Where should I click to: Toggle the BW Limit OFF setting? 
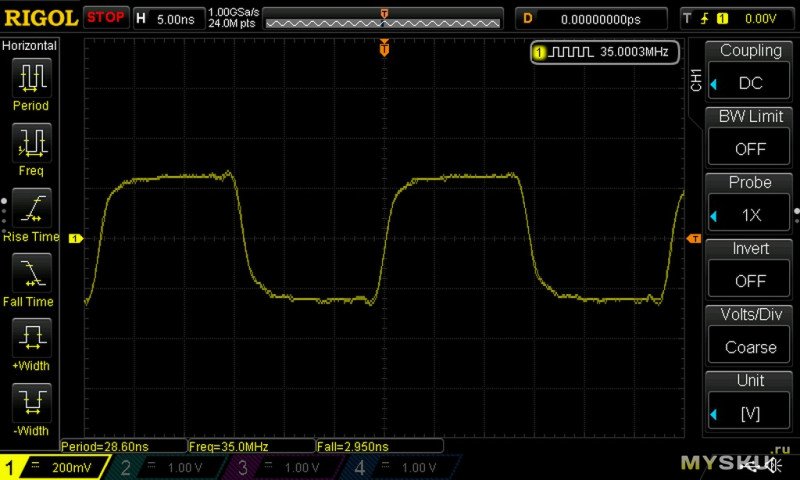(750, 149)
